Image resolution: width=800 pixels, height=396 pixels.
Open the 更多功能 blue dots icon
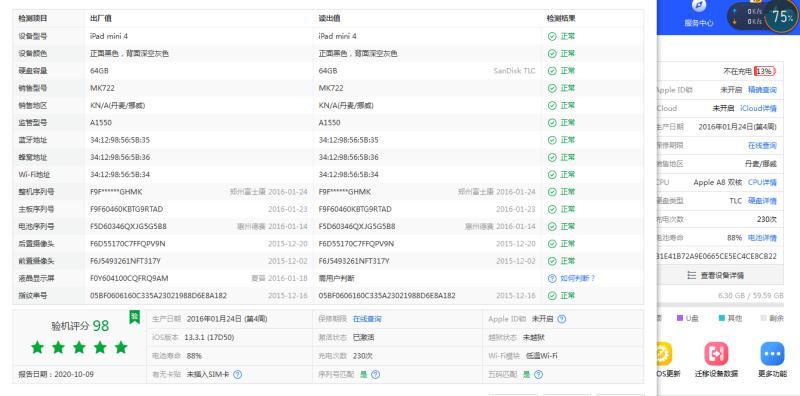772,353
